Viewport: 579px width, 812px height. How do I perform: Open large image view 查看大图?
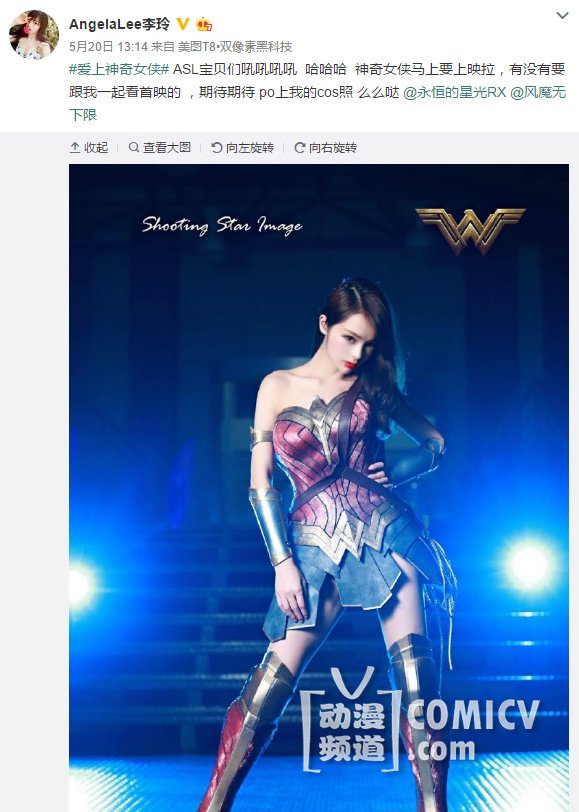(160, 148)
